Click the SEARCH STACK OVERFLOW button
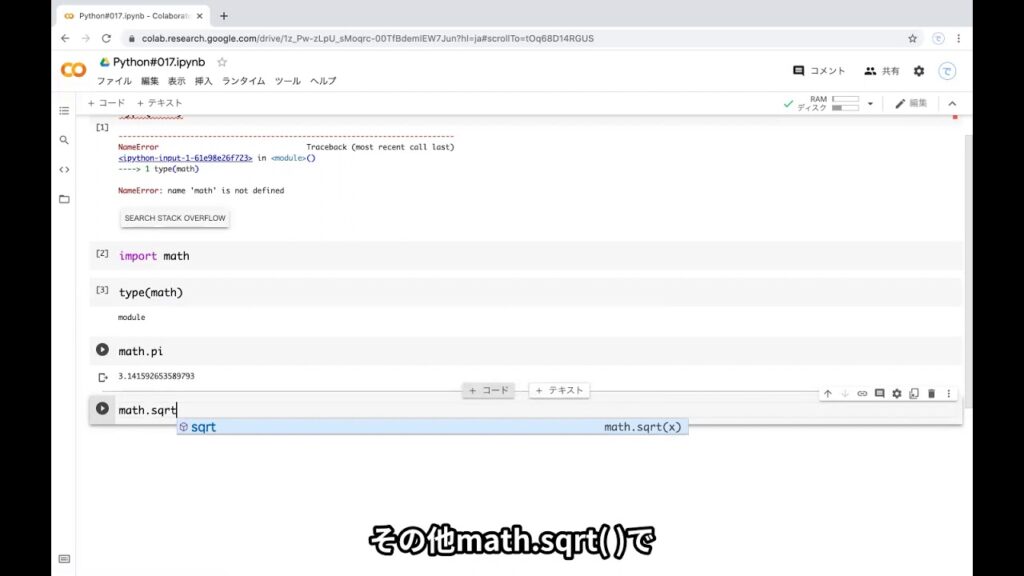 [x=174, y=217]
